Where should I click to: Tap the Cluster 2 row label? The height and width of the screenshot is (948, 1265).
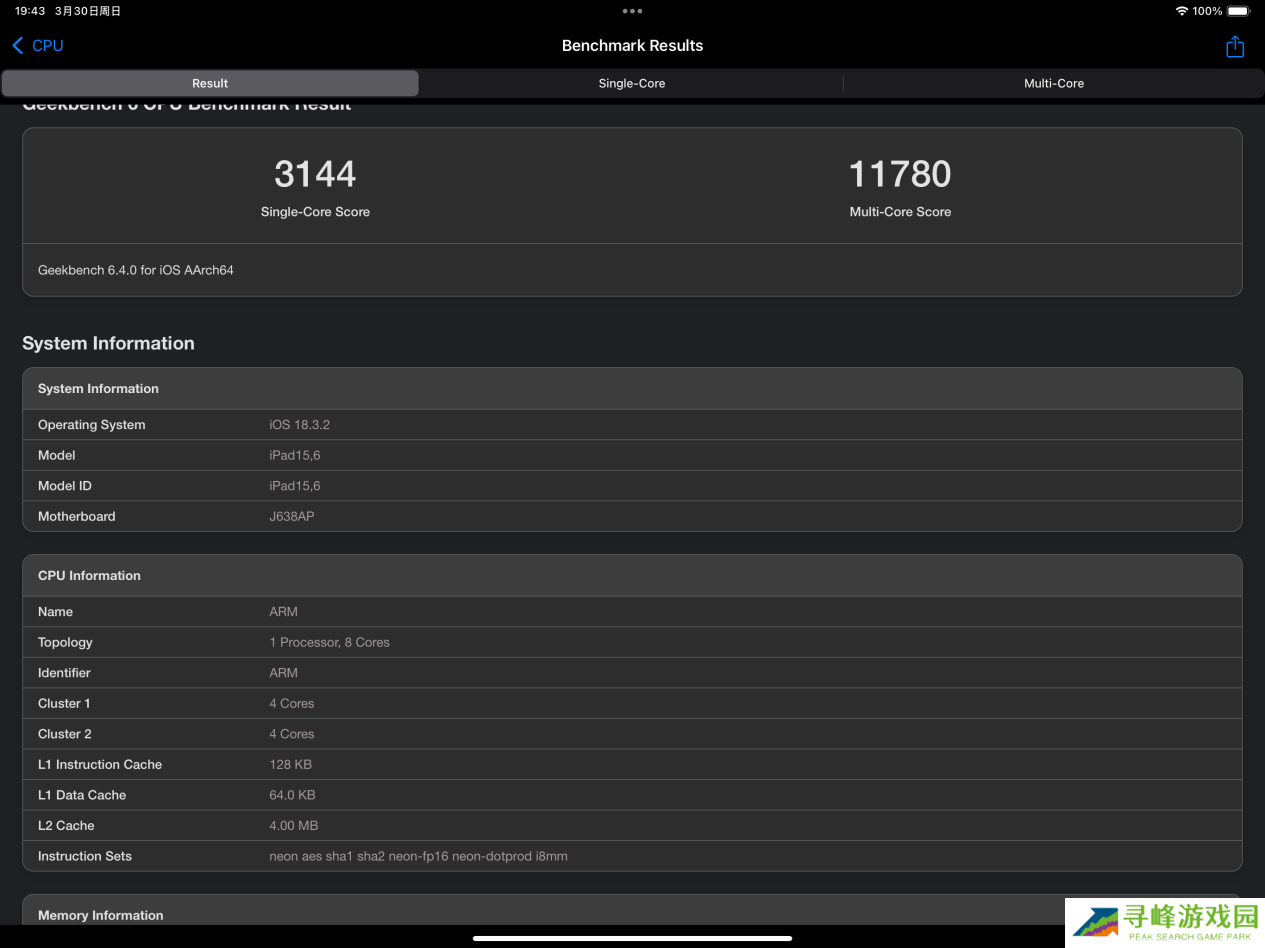65,734
